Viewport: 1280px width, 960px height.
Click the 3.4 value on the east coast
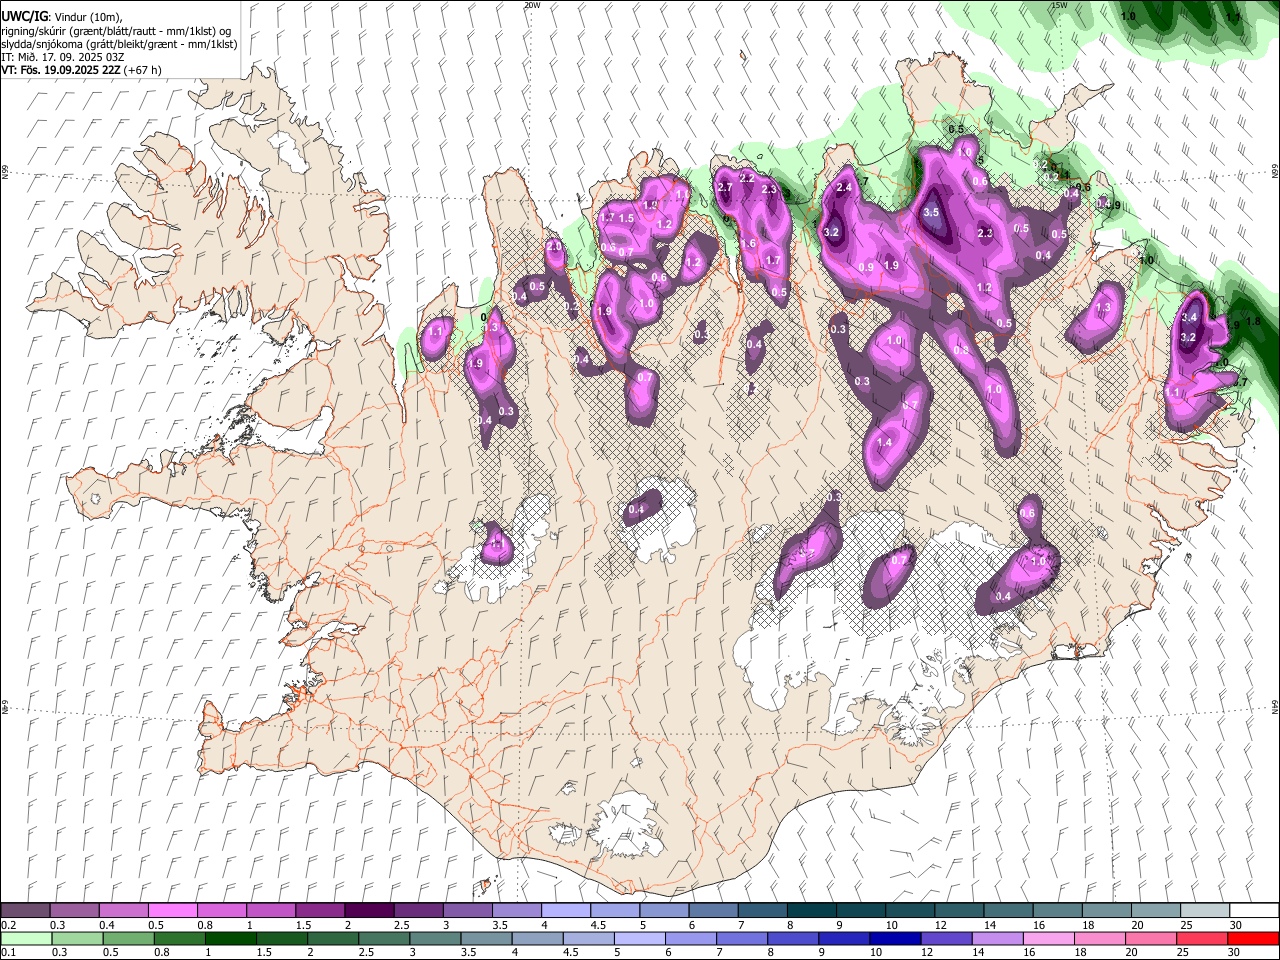coord(1189,318)
